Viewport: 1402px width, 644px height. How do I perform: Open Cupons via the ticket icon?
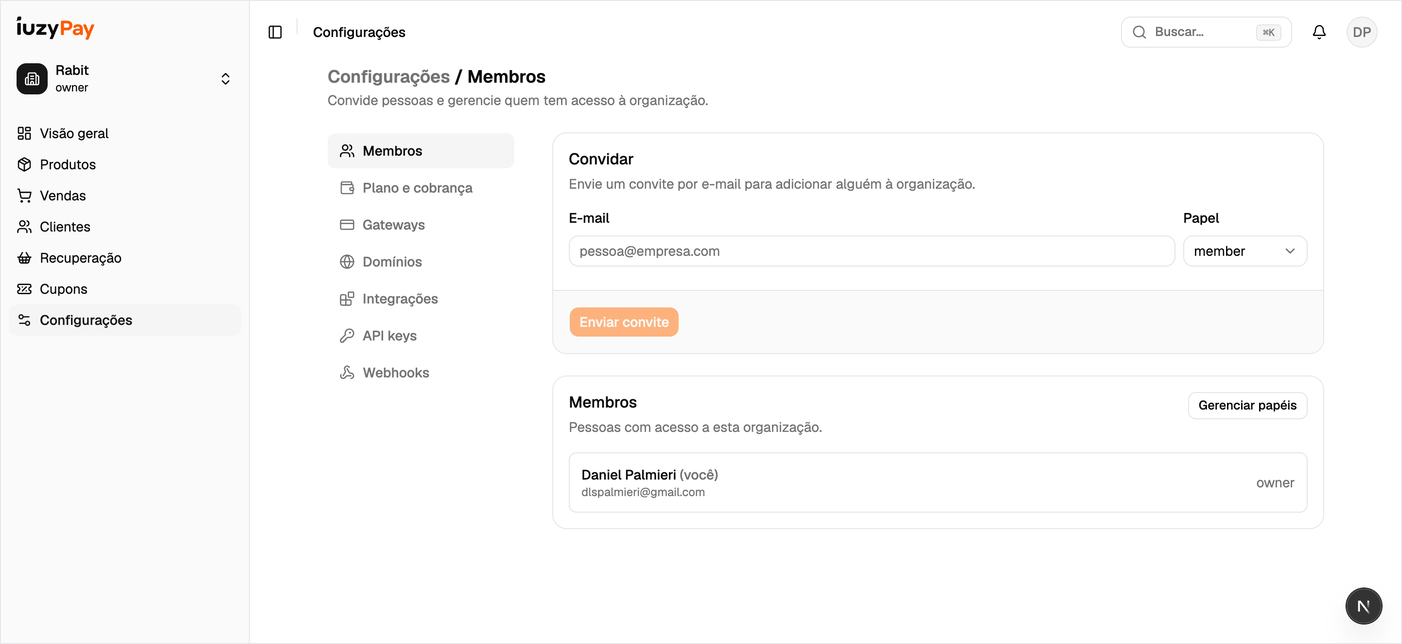click(24, 289)
